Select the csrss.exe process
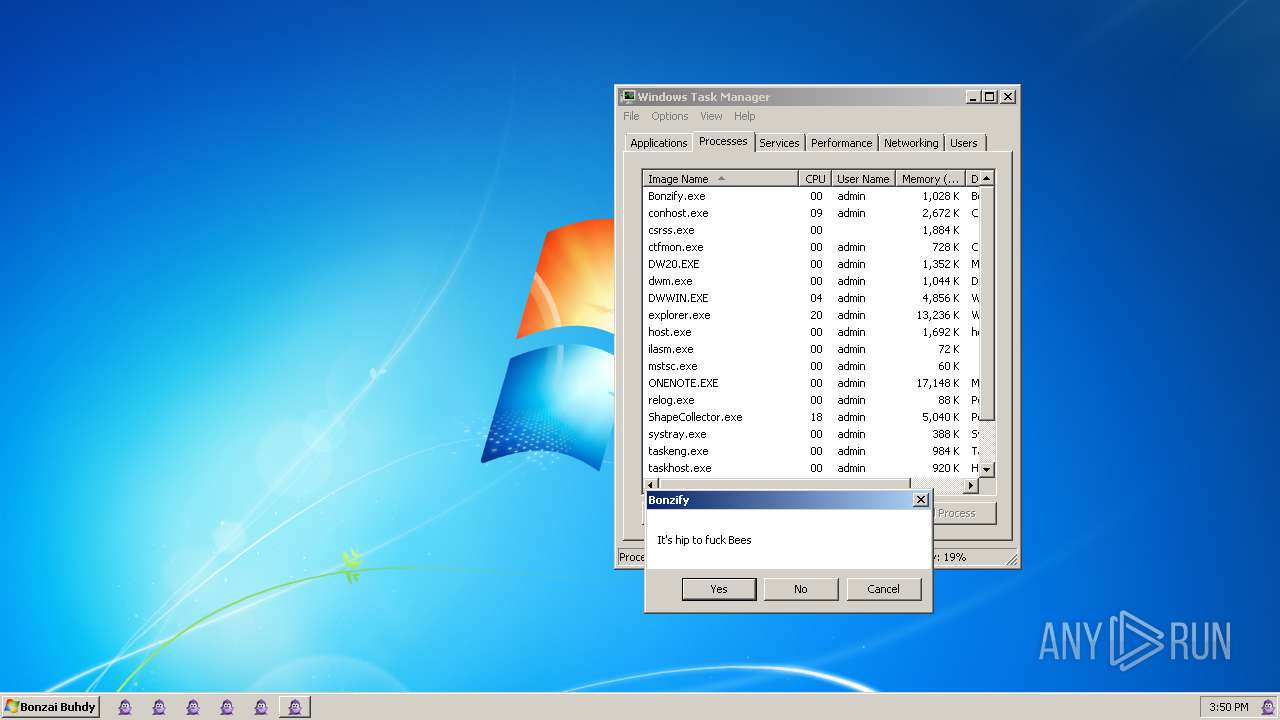This screenshot has height=720, width=1280. pyautogui.click(x=810, y=230)
